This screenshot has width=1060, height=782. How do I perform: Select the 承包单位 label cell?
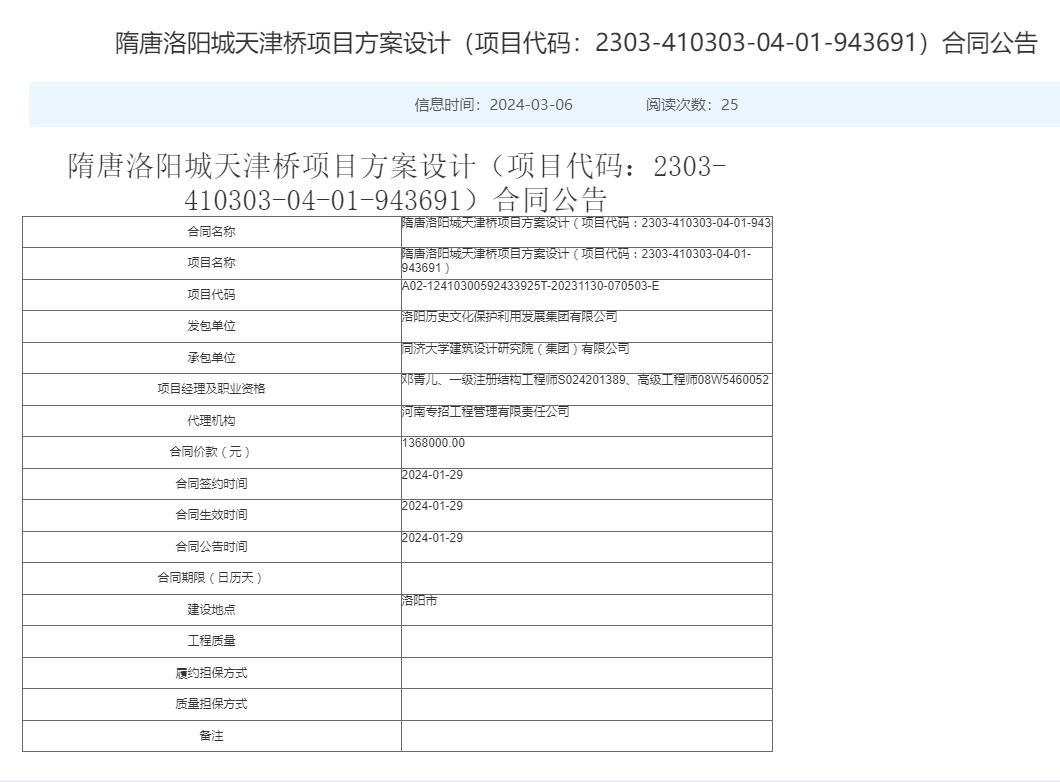pos(212,358)
